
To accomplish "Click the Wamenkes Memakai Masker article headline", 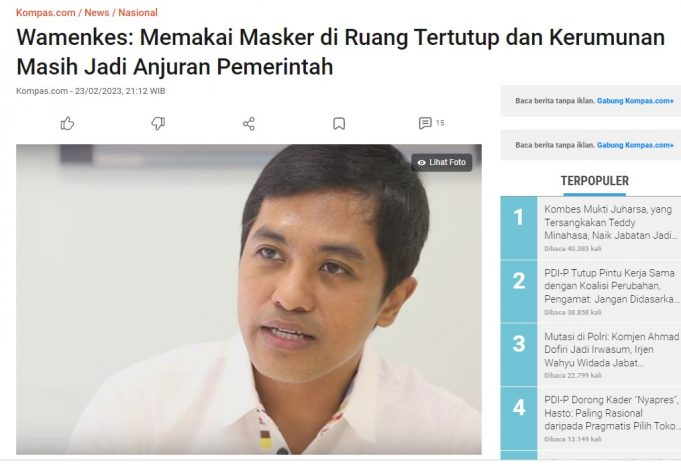I will (x=340, y=52).
